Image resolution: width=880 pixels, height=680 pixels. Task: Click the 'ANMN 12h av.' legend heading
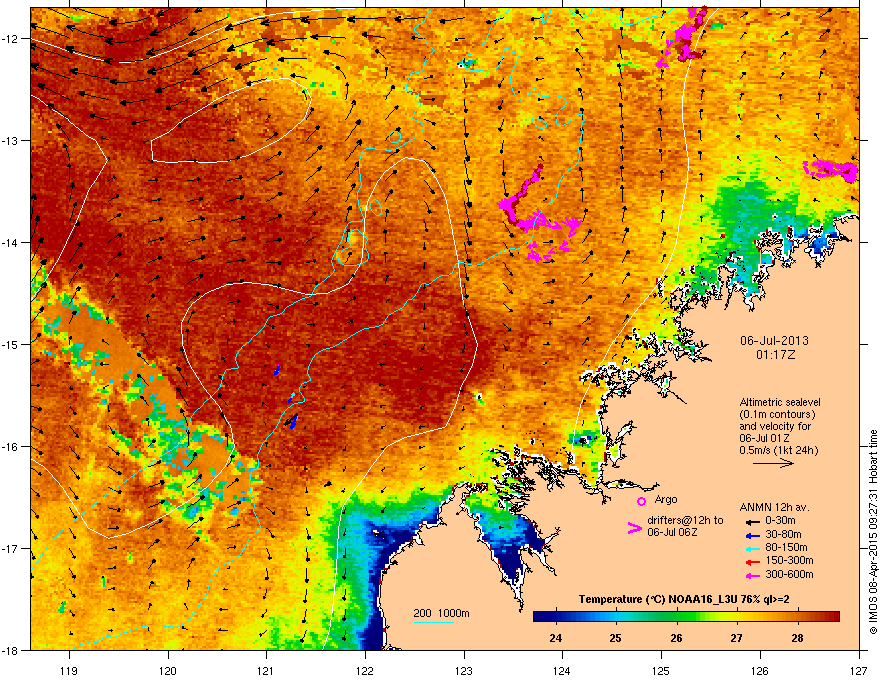(774, 507)
